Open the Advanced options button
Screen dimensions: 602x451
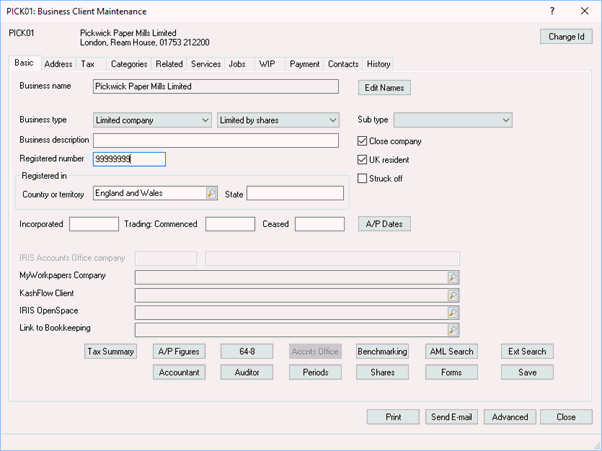(510, 417)
